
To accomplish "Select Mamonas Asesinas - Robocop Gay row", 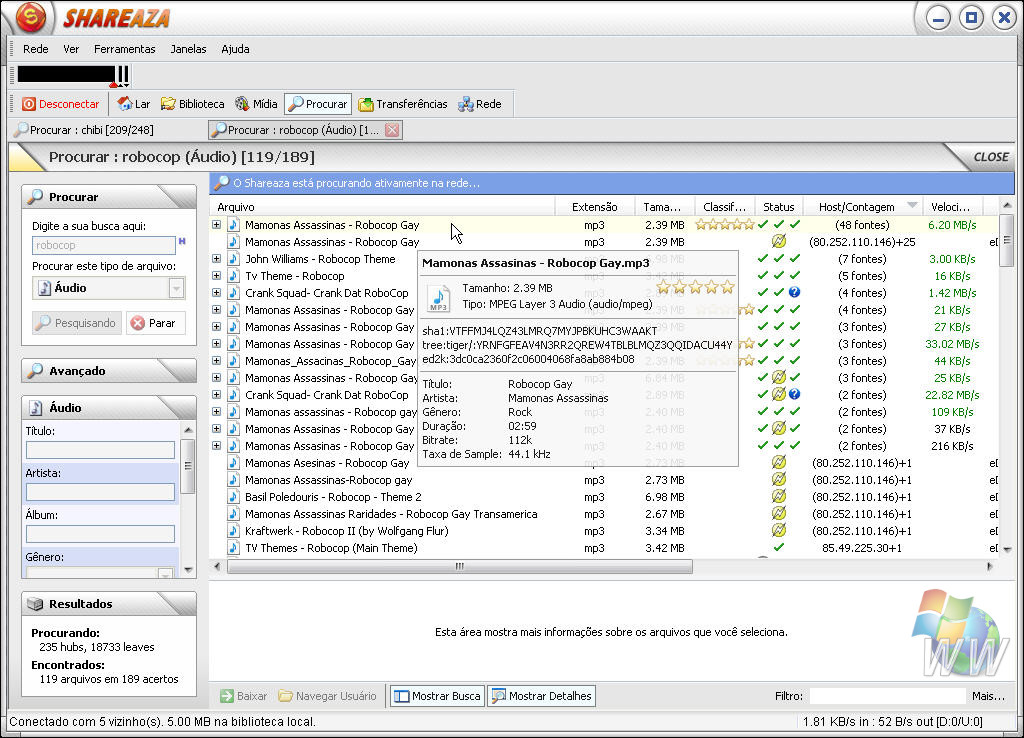I will (x=604, y=463).
